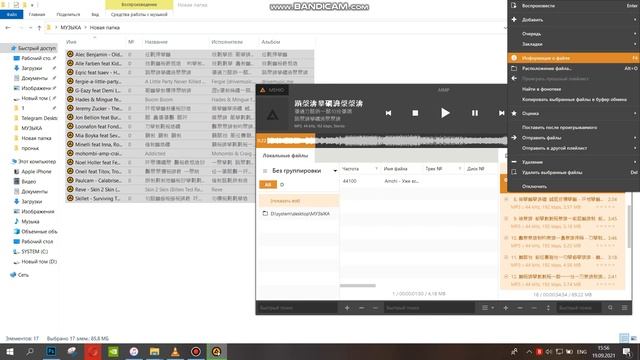
Task: Open Telegram Desktop in the Explorer sidebar
Action: [x=36, y=118]
